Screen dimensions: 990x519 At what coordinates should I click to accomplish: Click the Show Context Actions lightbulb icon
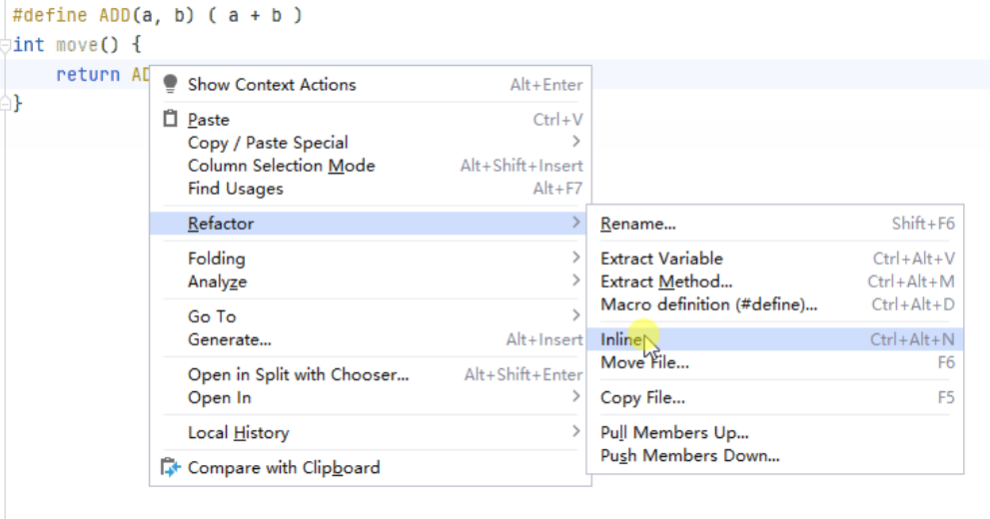(x=170, y=84)
